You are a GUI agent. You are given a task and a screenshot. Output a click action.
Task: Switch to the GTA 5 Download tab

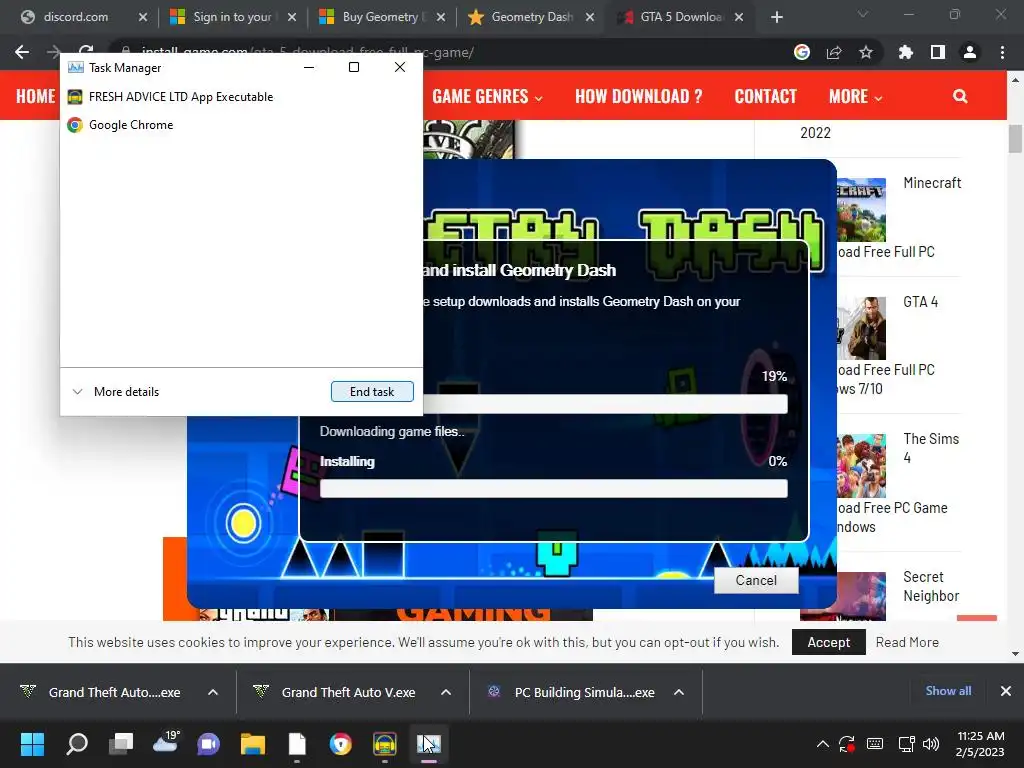coord(680,17)
